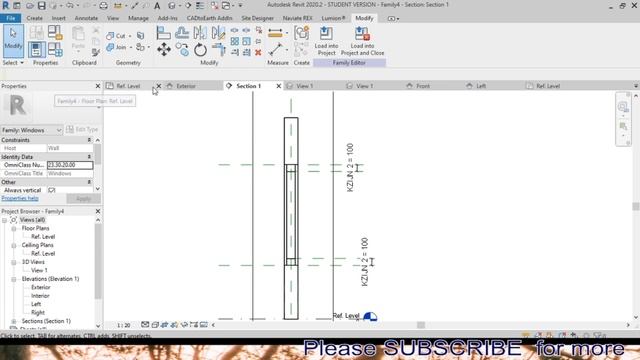
Task: Select Mirror - Pick Axis tool
Action: 200,33
